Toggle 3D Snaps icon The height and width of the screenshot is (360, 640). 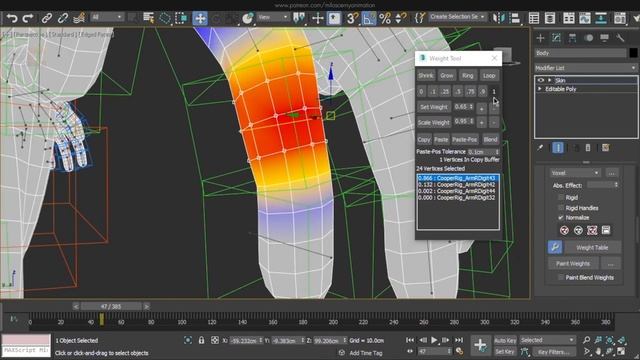coord(353,18)
